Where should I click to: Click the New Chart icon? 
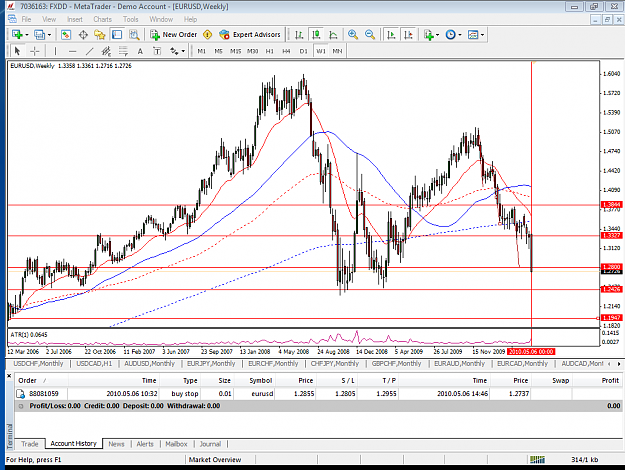click(17, 35)
